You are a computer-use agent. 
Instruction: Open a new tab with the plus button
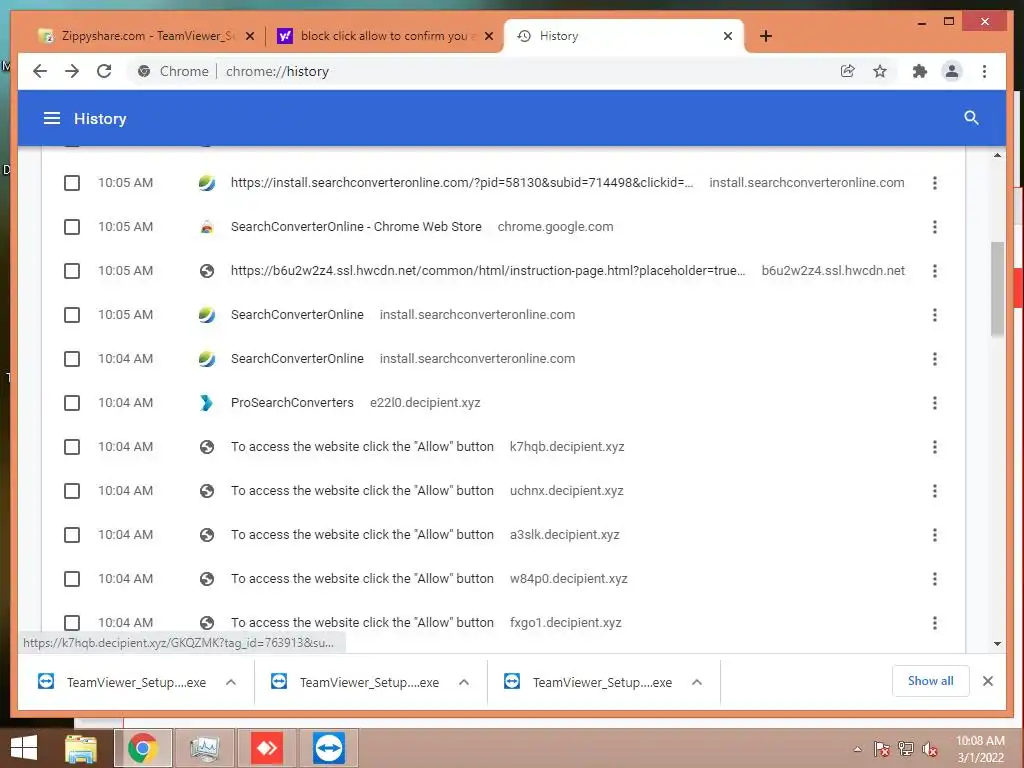pos(766,36)
